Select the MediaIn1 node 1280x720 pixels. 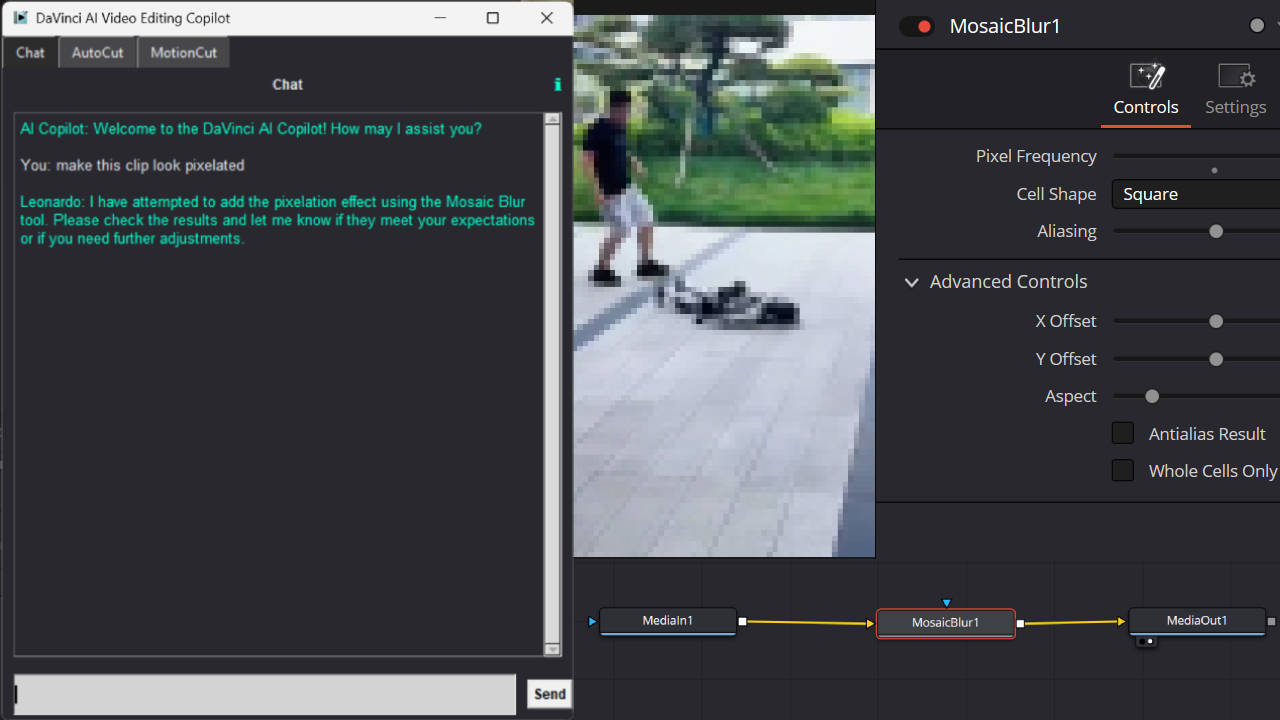click(667, 621)
